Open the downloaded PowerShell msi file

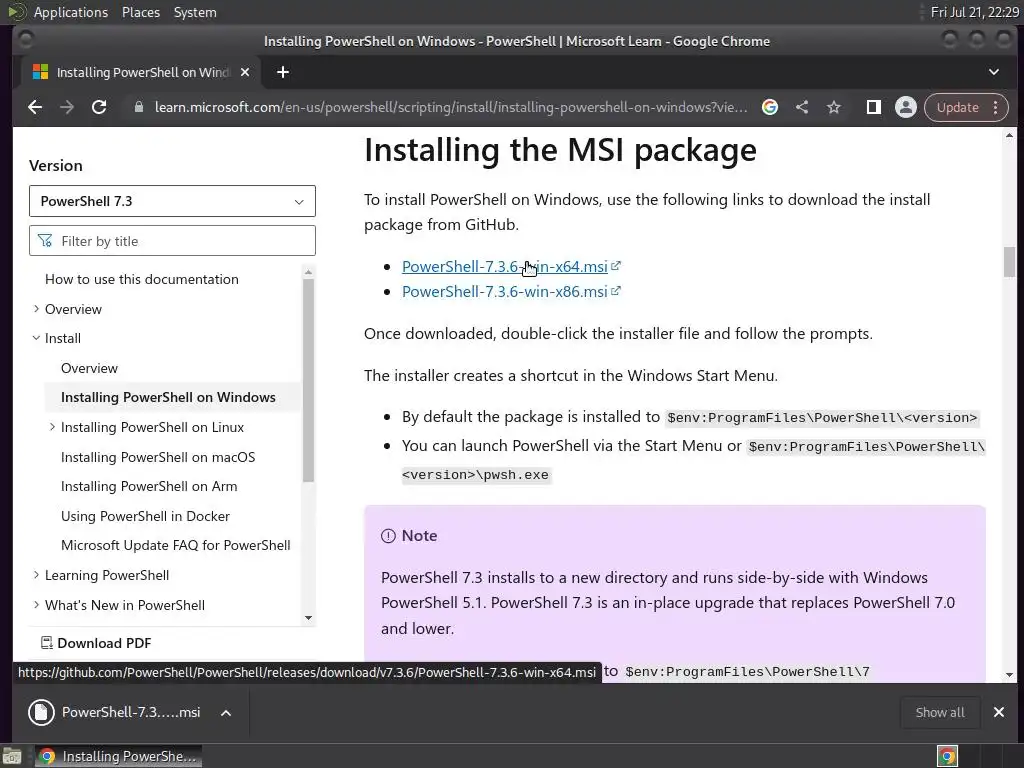(115, 712)
